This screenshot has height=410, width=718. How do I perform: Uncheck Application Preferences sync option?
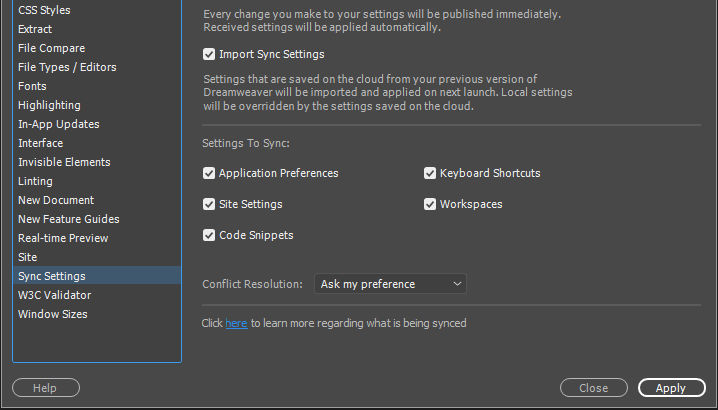pyautogui.click(x=209, y=173)
